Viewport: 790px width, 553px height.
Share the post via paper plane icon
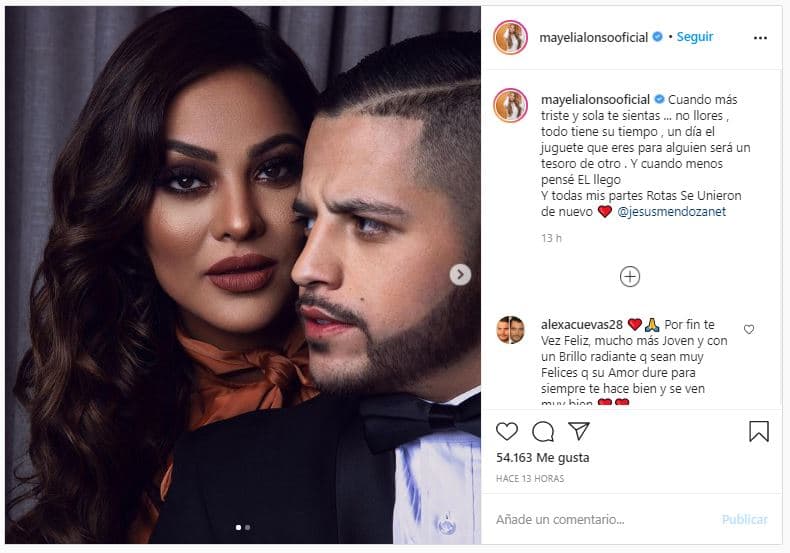pyautogui.click(x=578, y=431)
